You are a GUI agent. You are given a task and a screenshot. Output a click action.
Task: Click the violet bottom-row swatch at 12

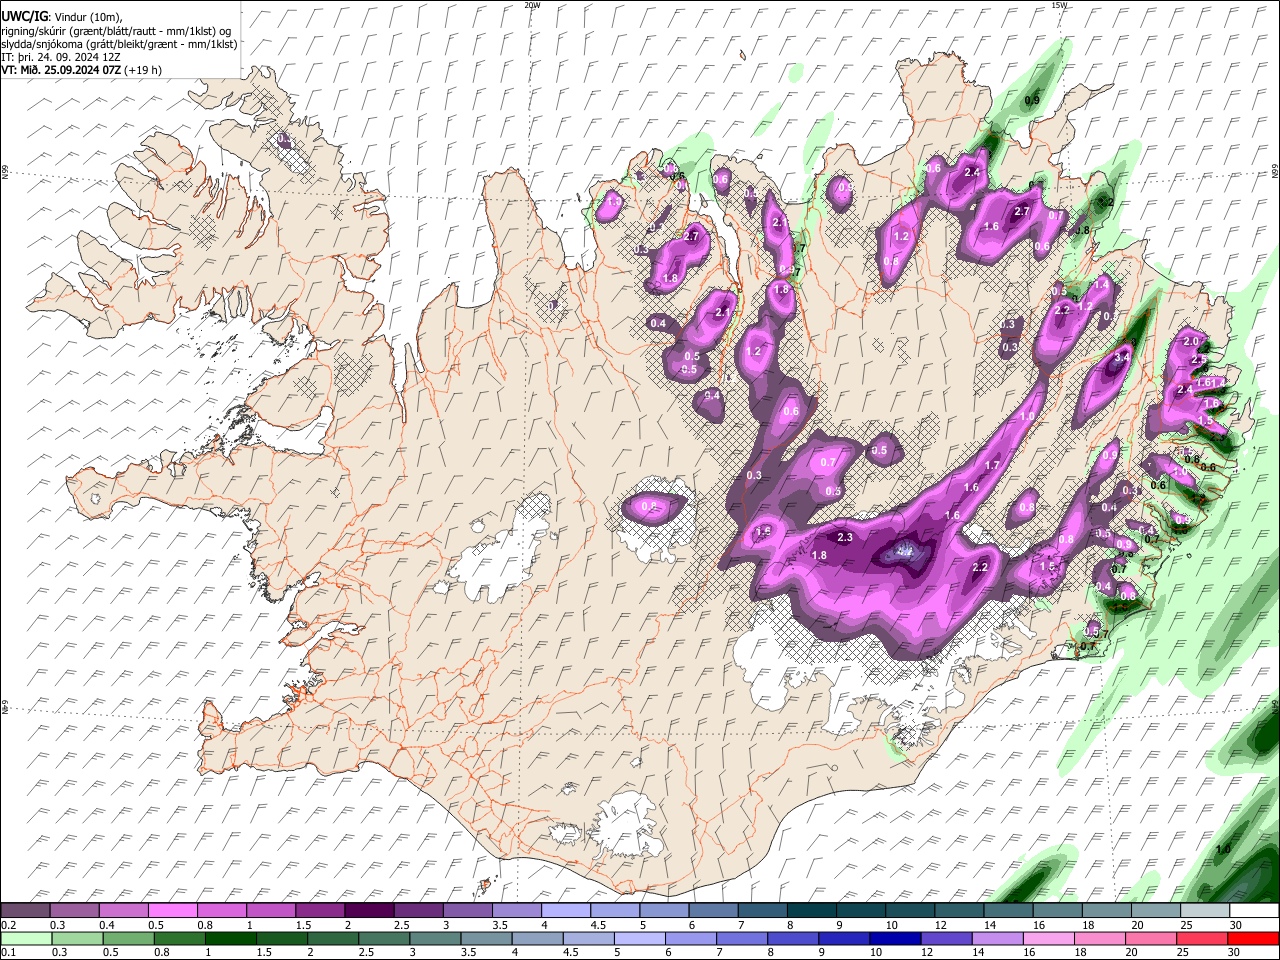coord(945,938)
